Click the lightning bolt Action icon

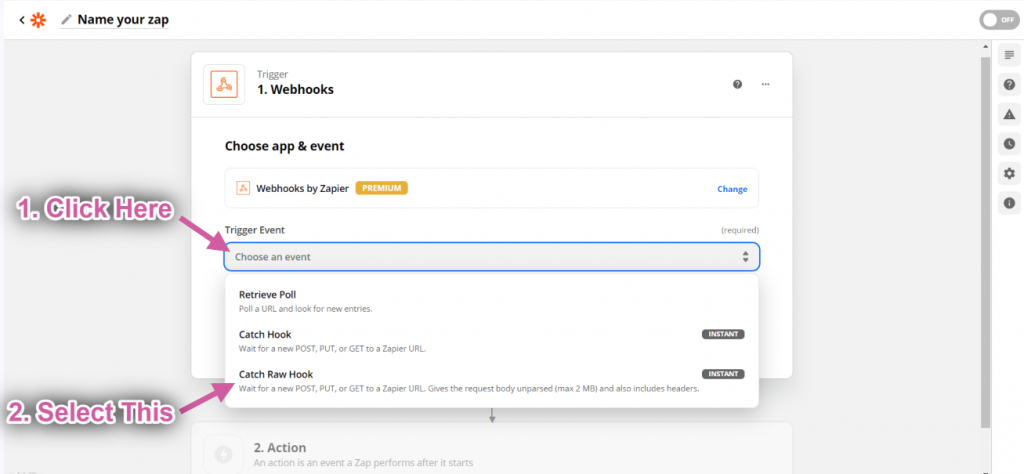224,454
